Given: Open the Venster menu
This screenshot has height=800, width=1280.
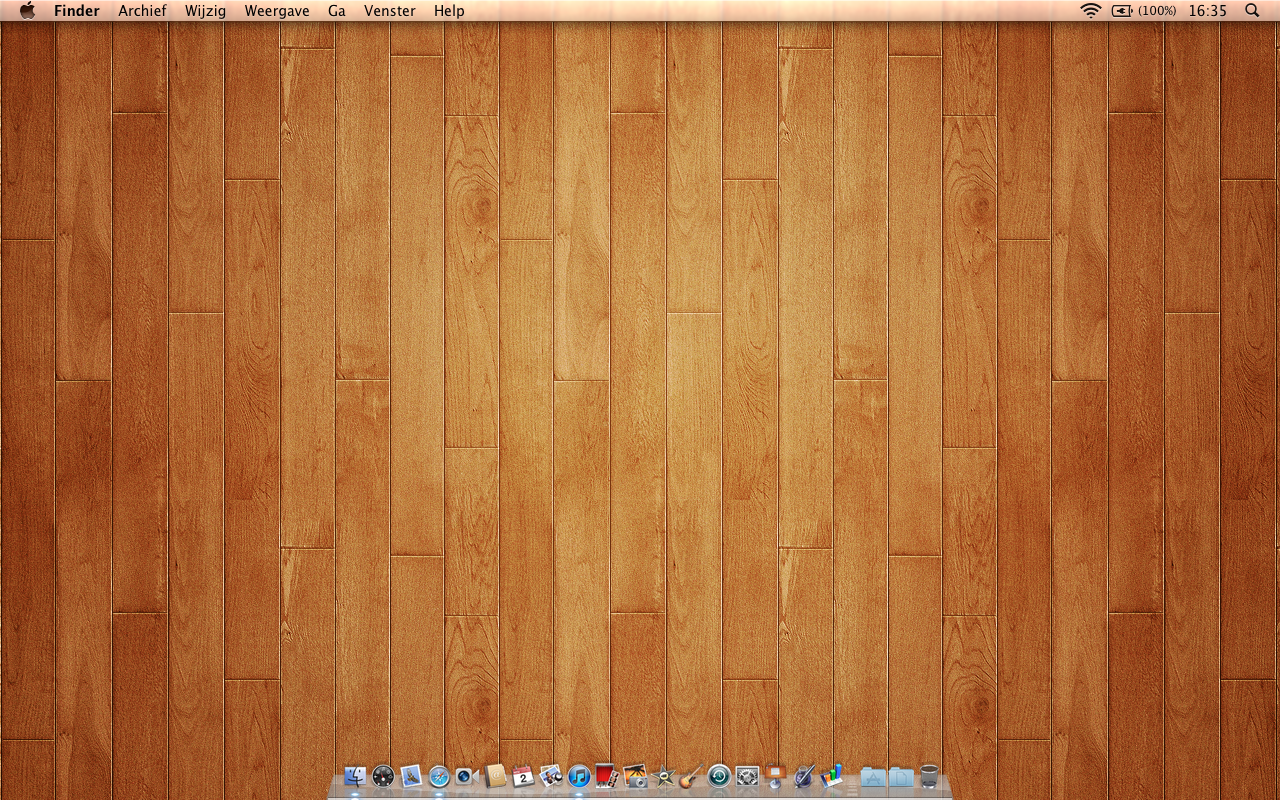Looking at the screenshot, I should click(390, 11).
